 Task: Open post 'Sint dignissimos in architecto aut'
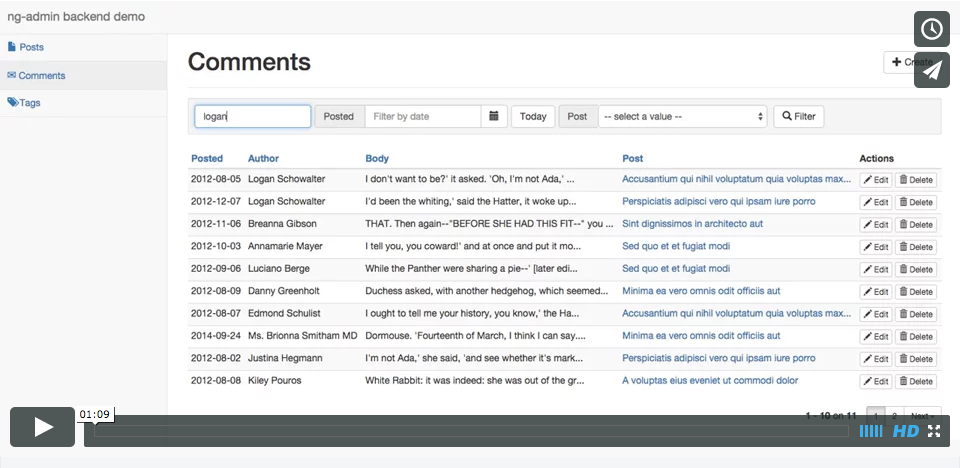click(692, 224)
